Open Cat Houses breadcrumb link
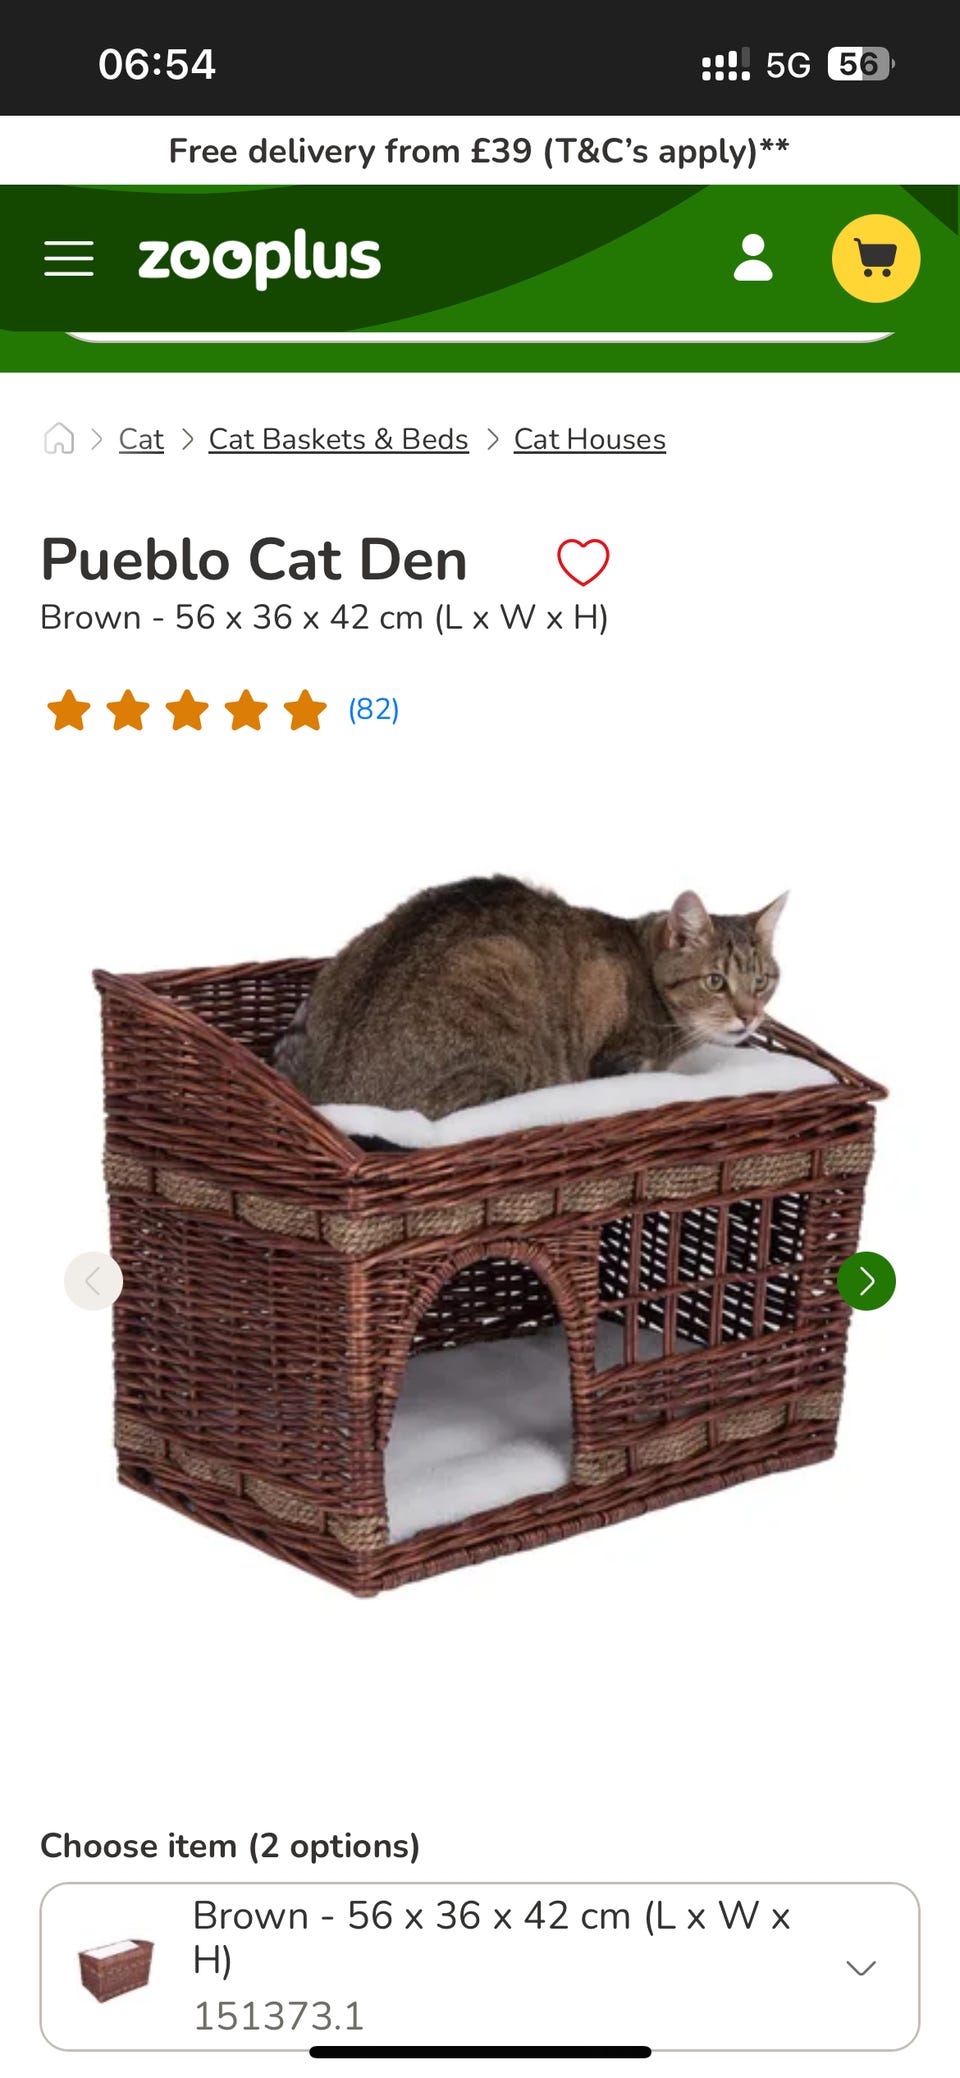 tap(590, 439)
